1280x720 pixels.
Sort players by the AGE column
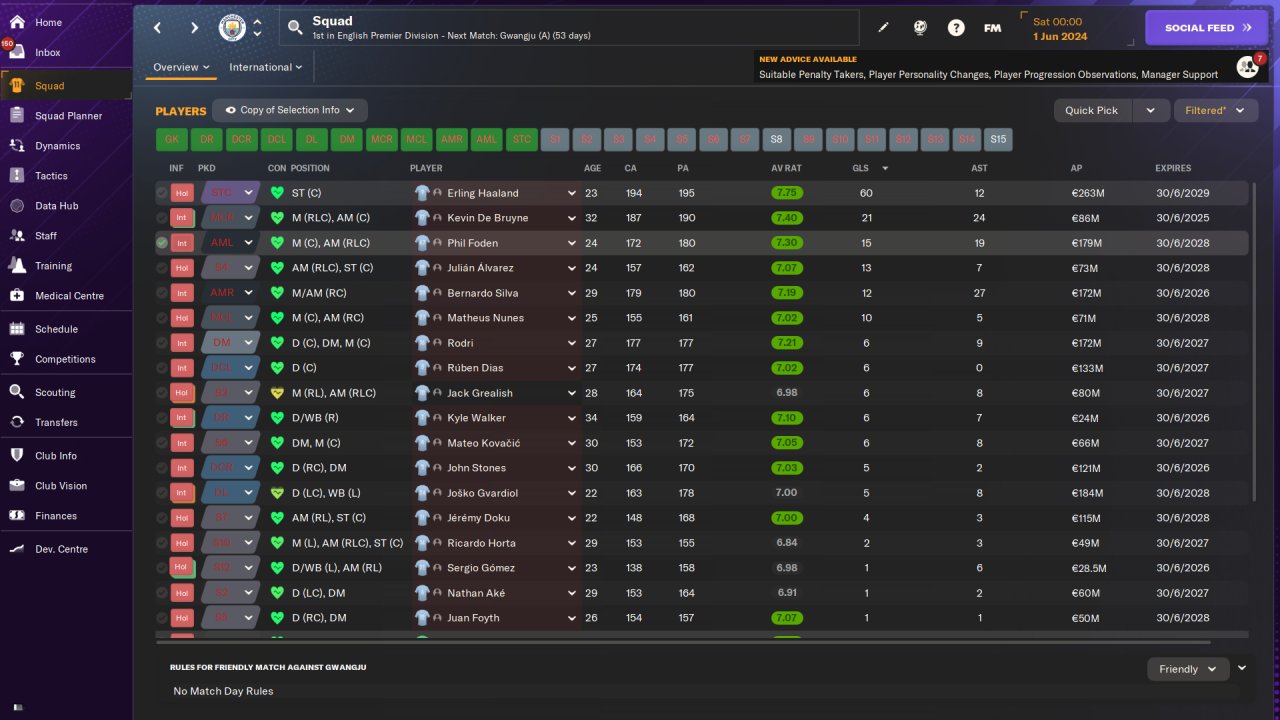pos(593,168)
